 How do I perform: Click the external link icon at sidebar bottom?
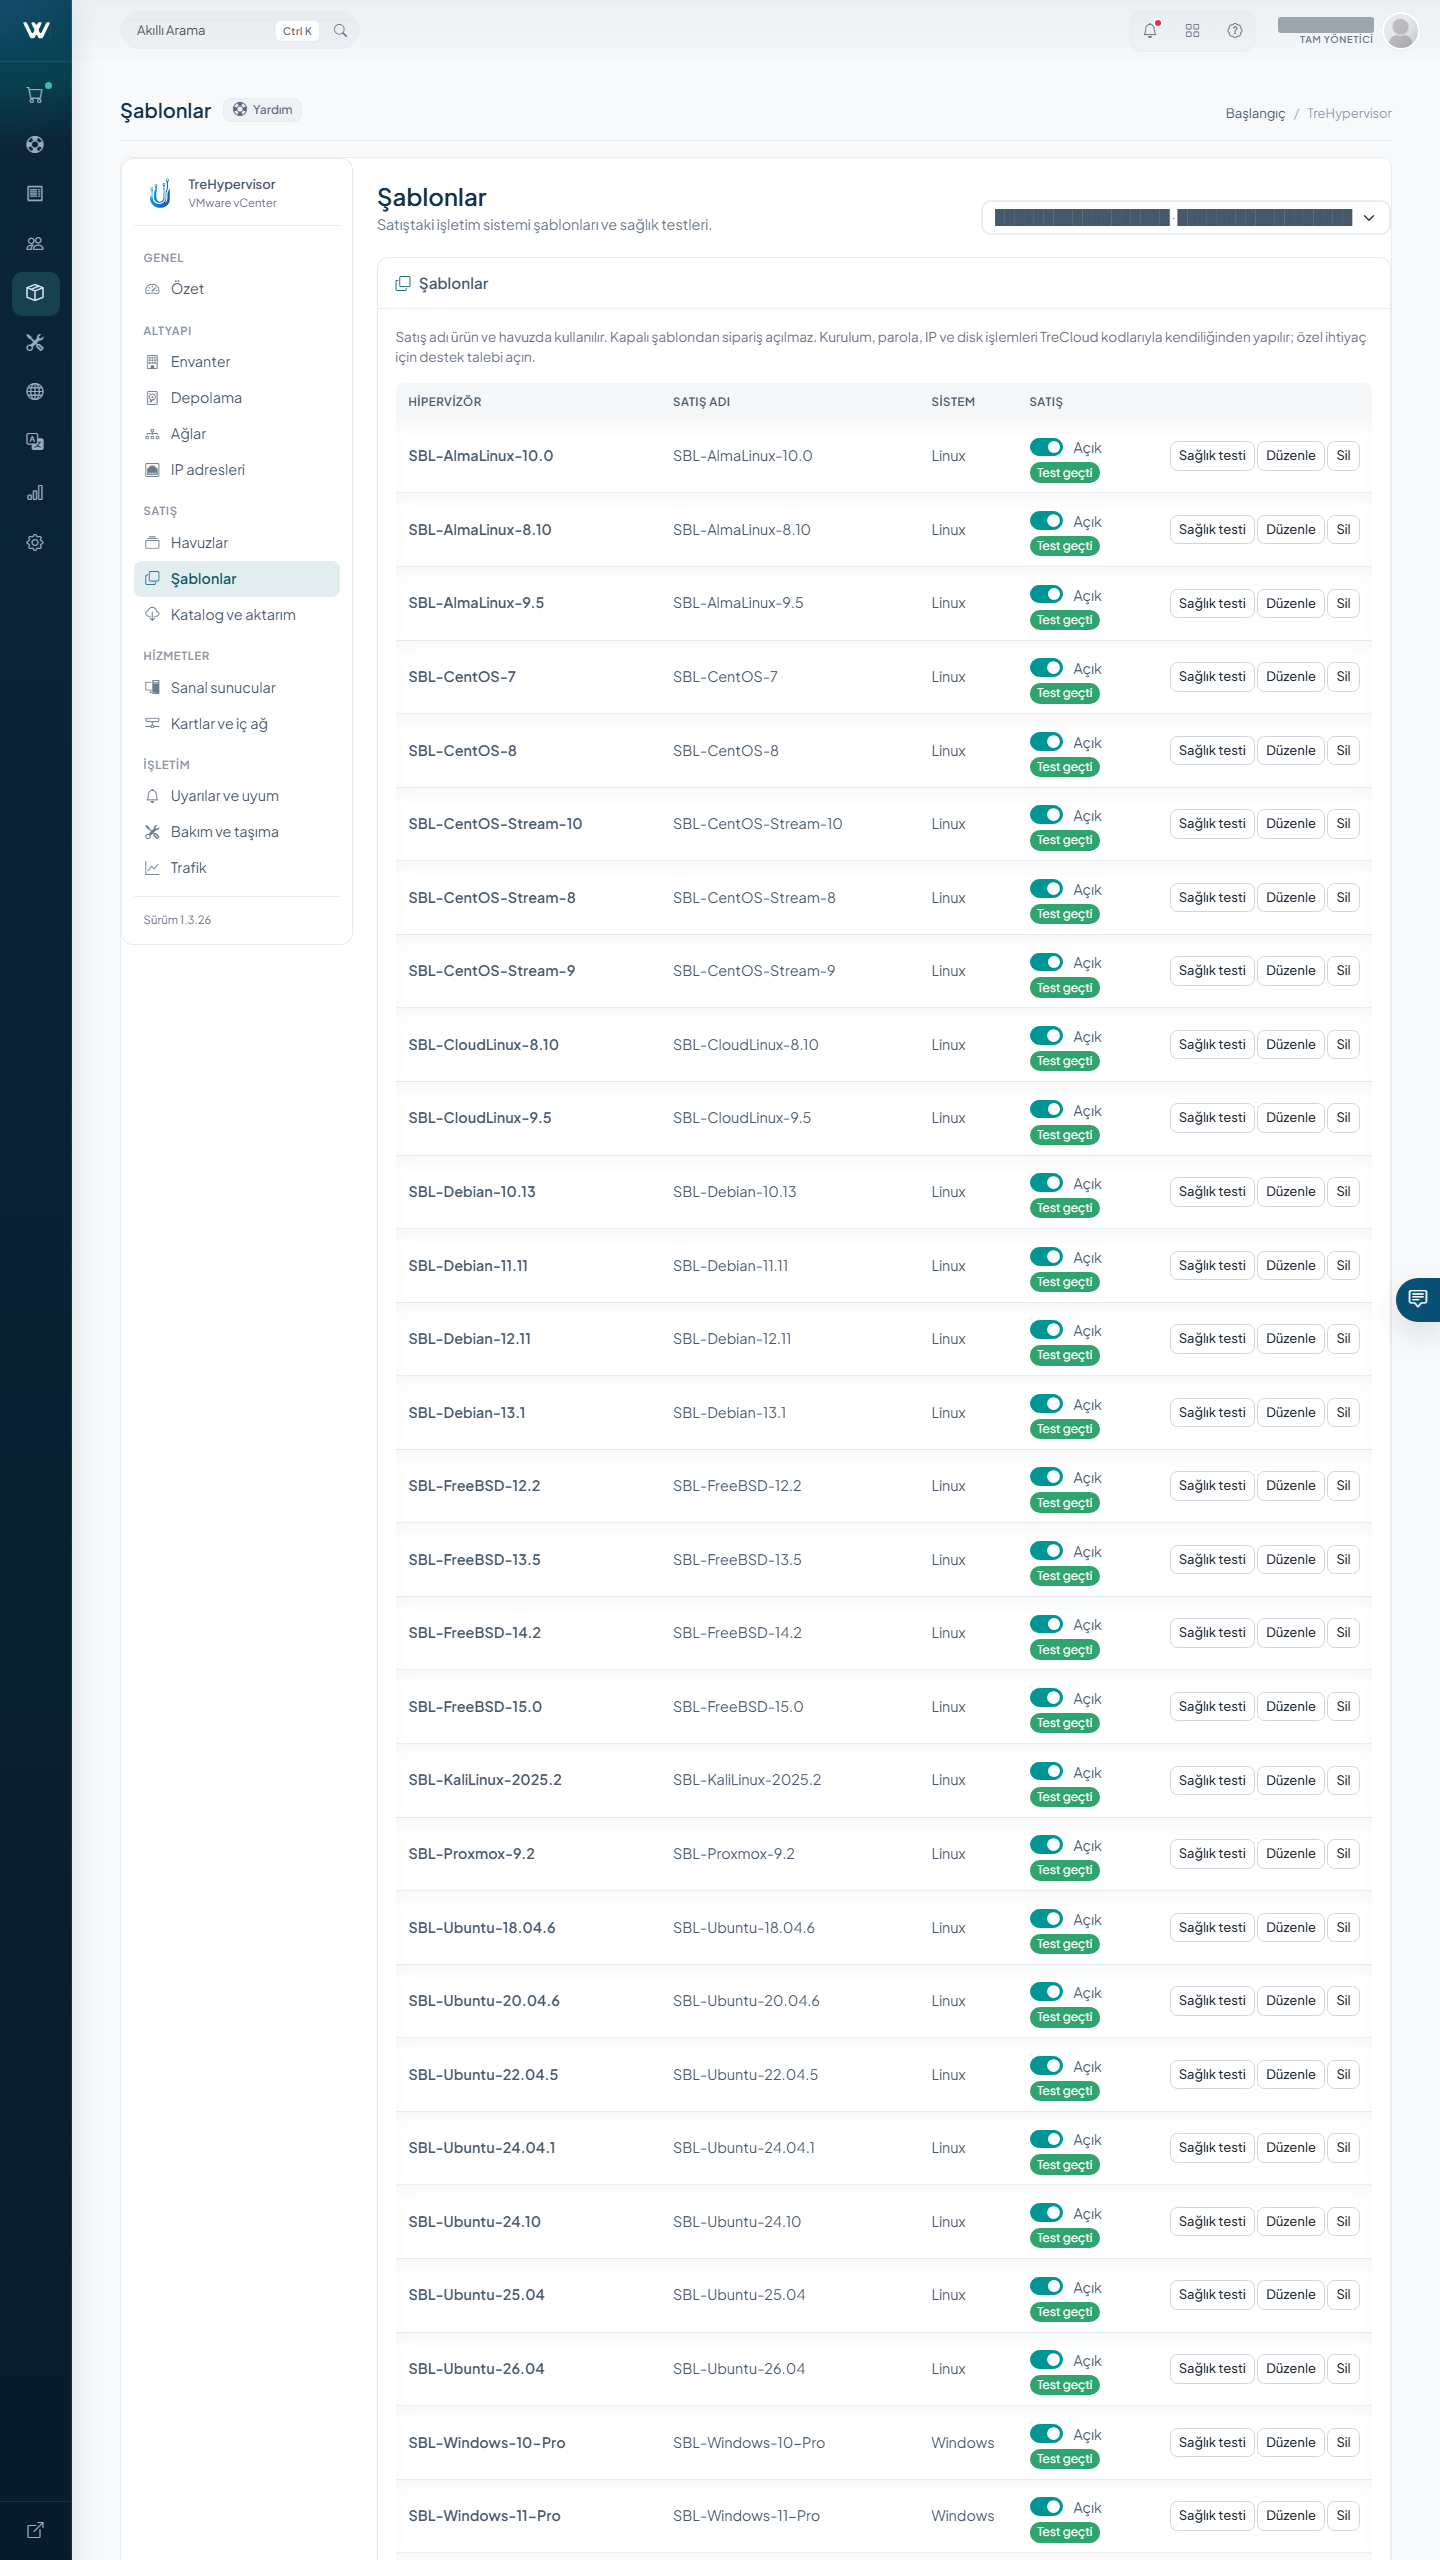pyautogui.click(x=35, y=2530)
